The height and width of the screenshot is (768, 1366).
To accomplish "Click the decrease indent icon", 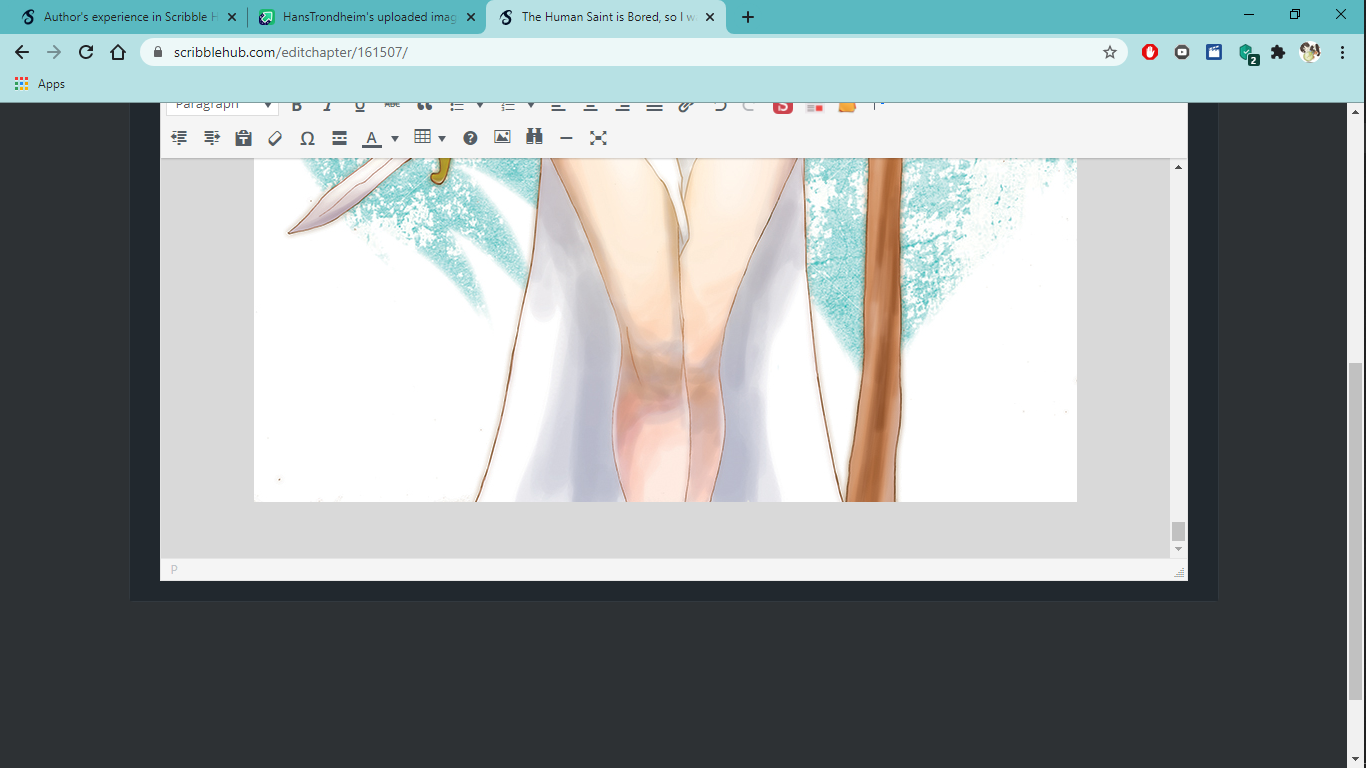I will (x=179, y=138).
